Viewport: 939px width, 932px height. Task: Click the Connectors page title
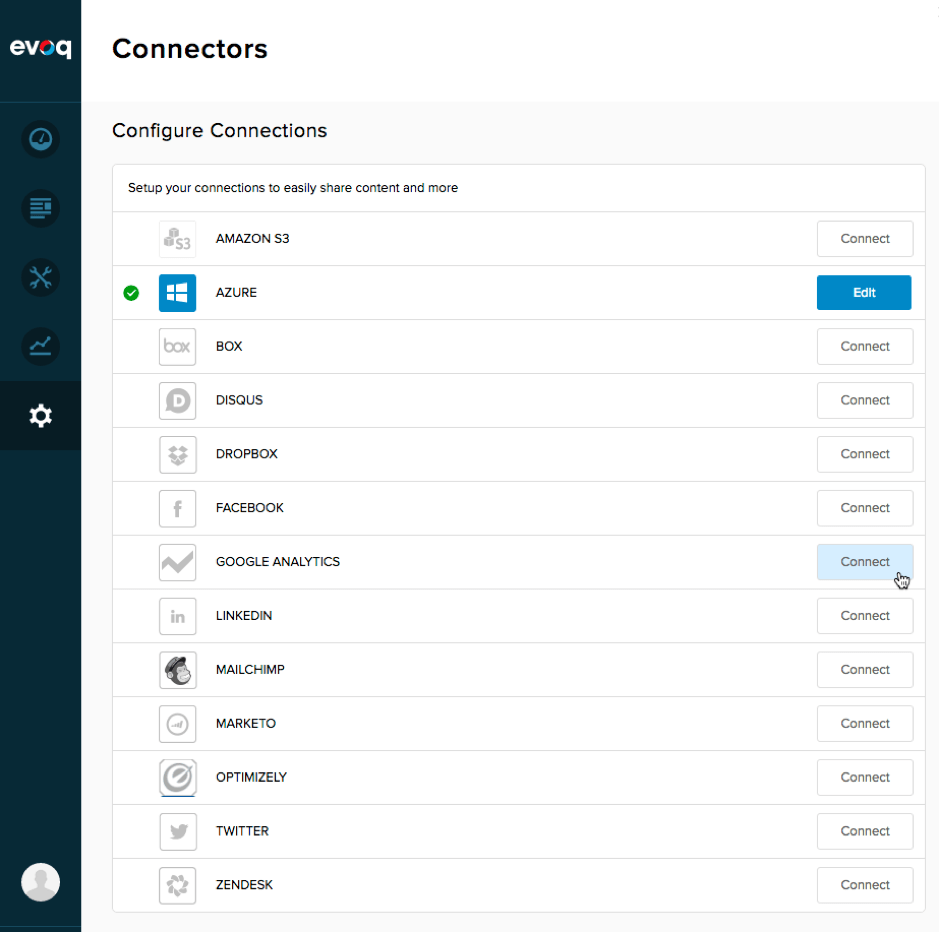click(190, 49)
